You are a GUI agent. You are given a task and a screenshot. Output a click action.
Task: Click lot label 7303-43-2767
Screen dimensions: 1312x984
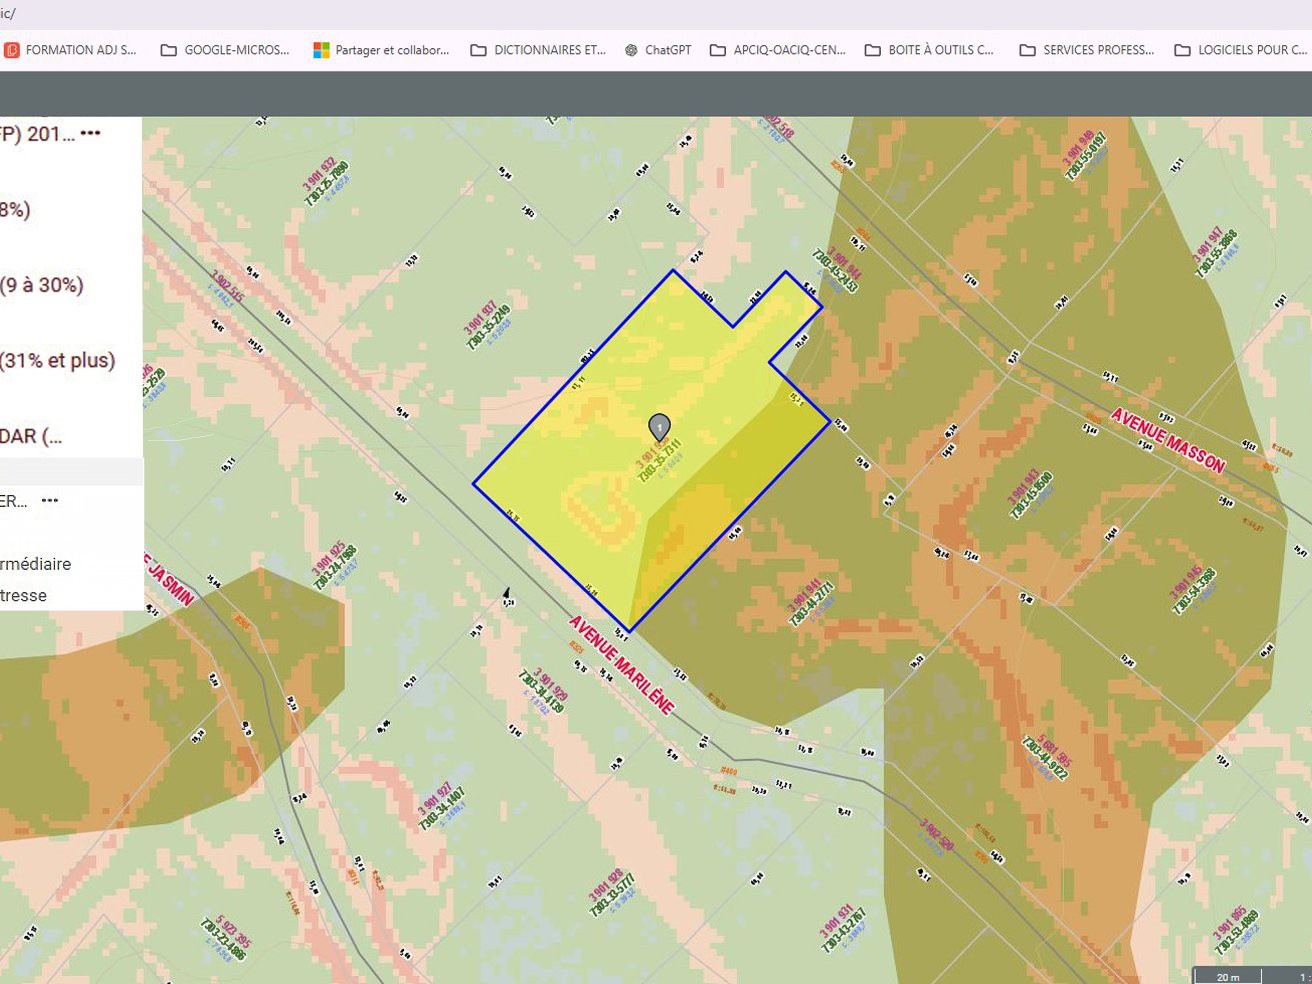[x=844, y=930]
